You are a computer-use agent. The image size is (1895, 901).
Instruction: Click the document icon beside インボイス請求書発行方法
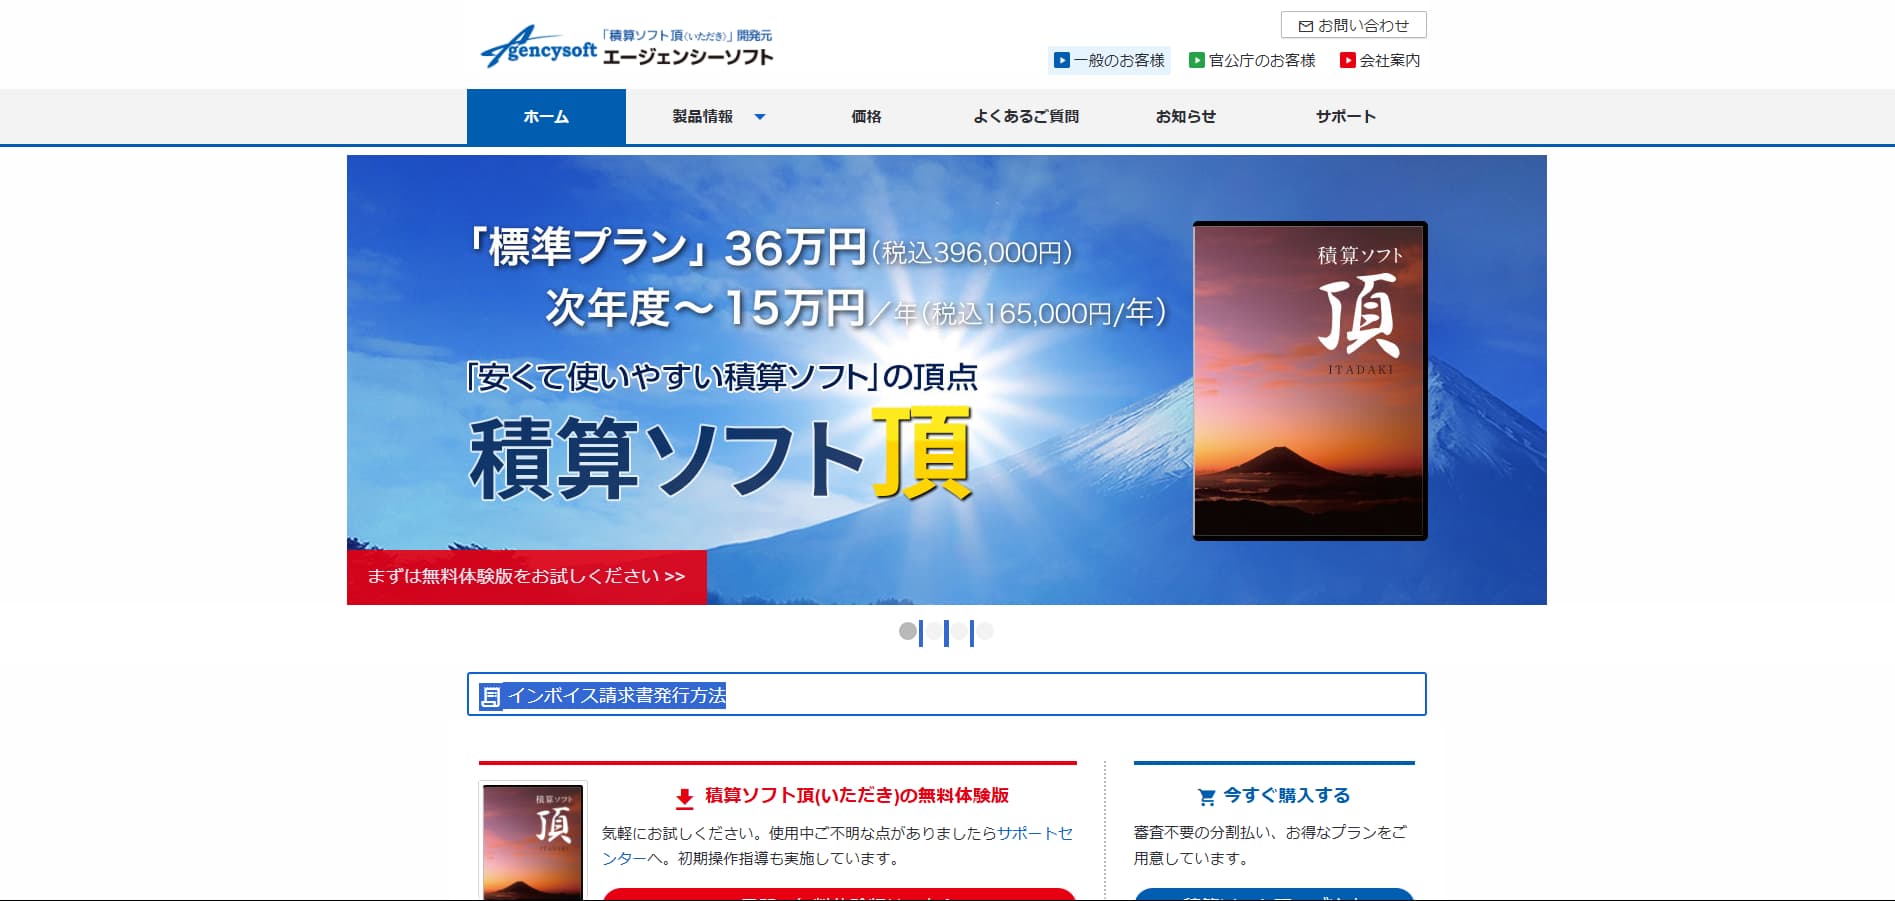(x=490, y=696)
